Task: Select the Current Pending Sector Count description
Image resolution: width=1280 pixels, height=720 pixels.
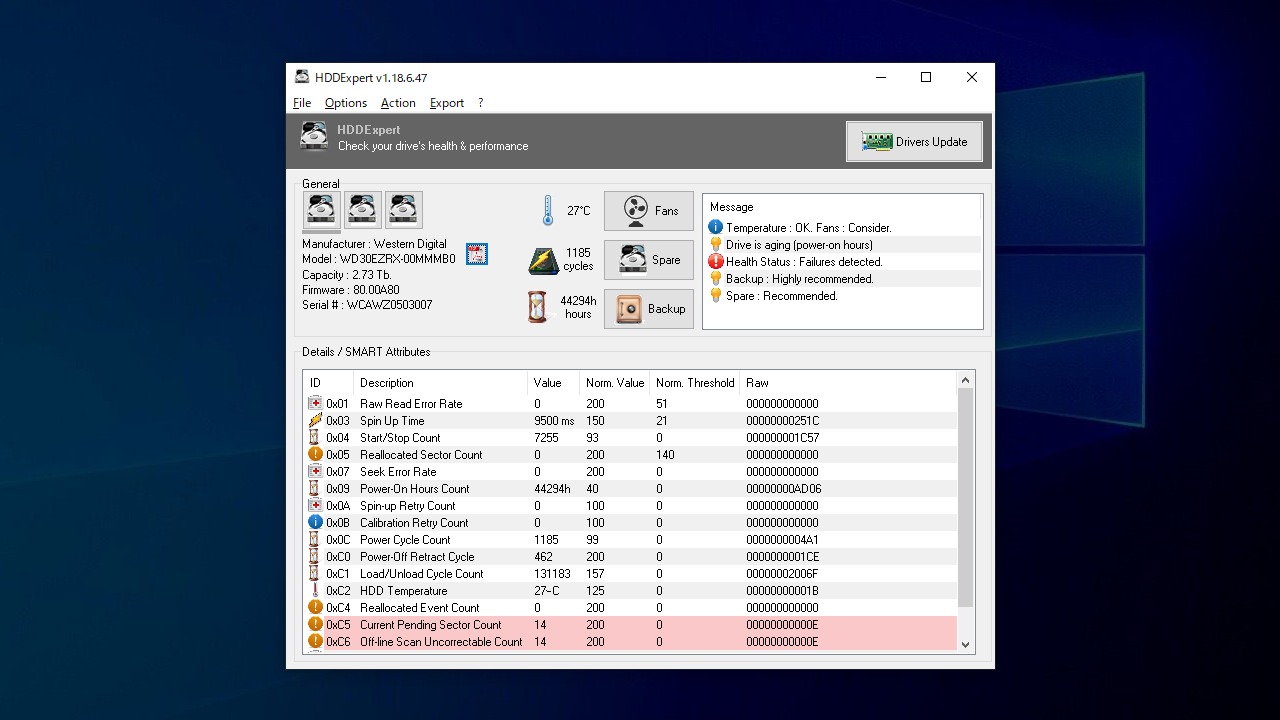Action: (430, 625)
